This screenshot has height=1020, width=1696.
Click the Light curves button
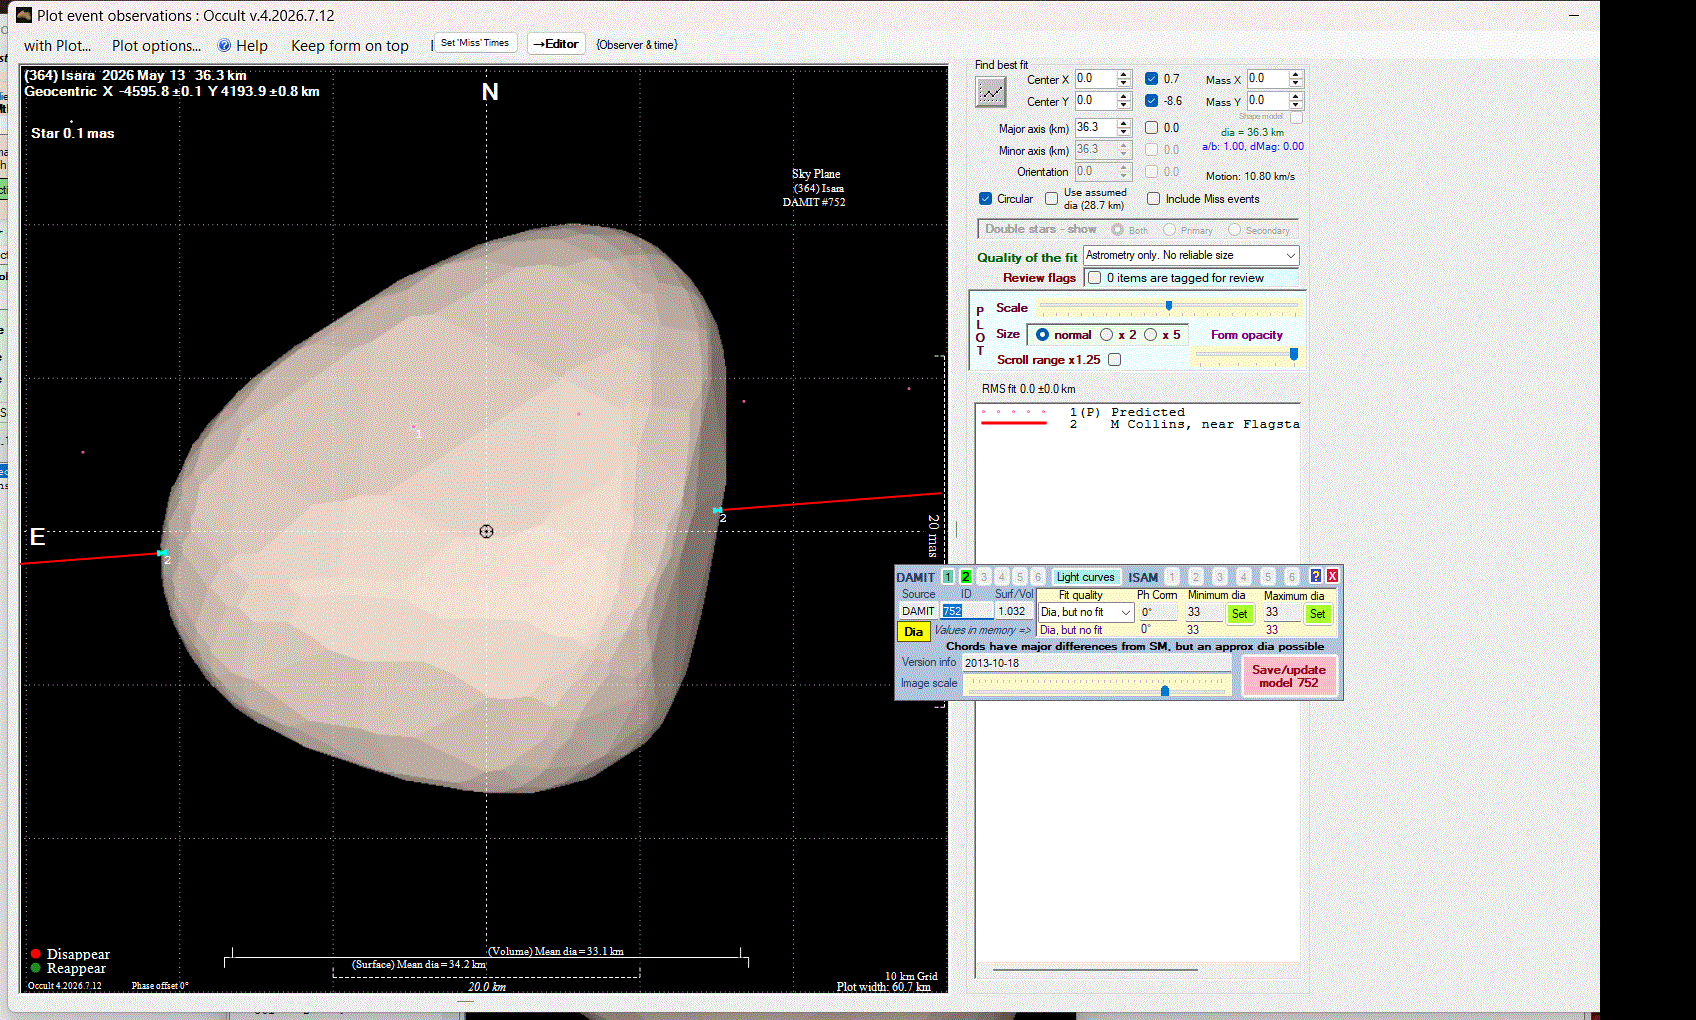(x=1085, y=577)
